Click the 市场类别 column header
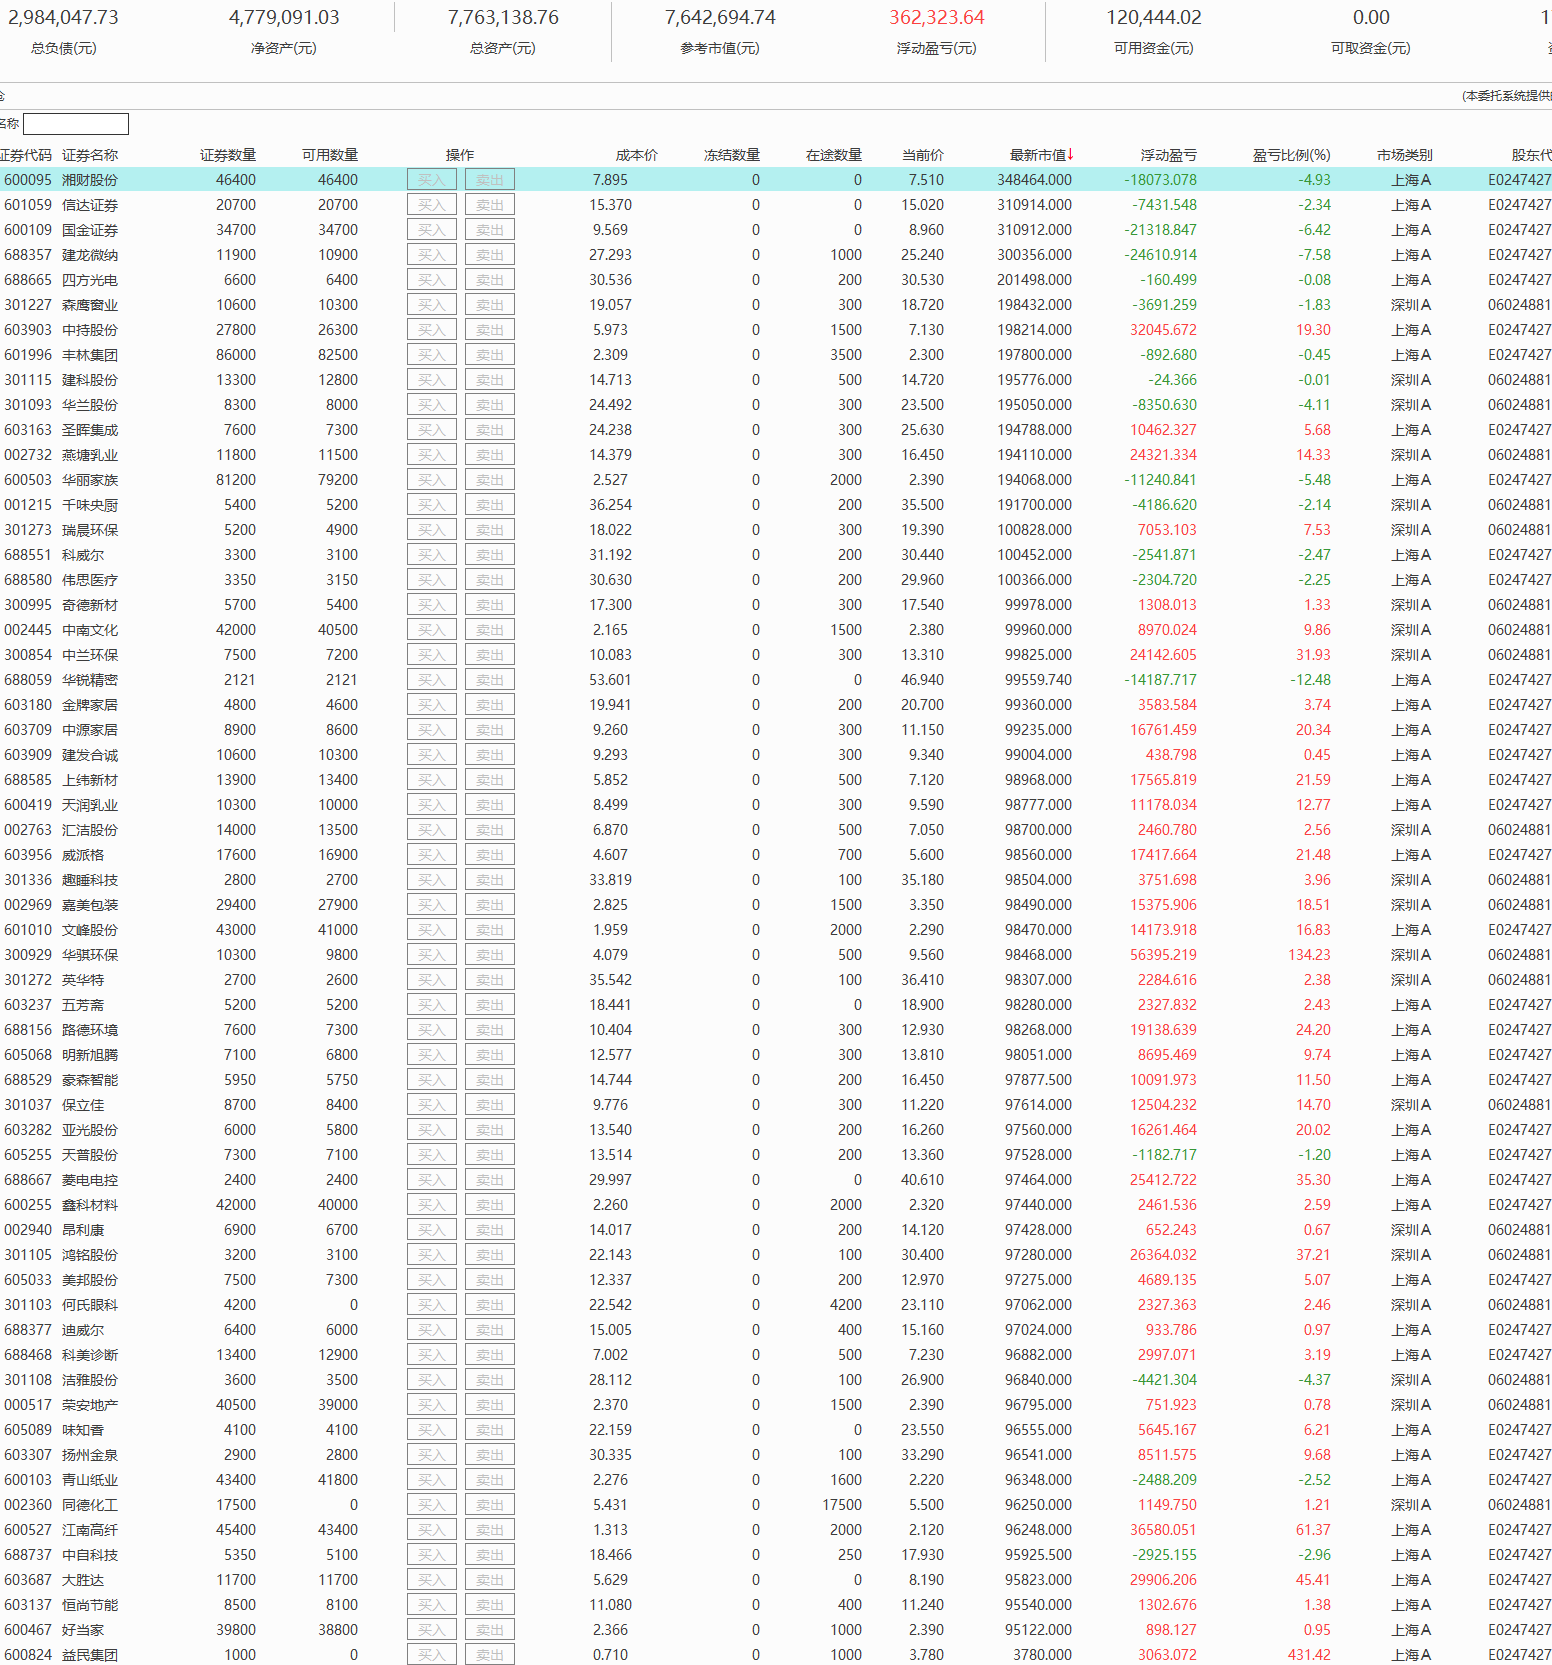Screen dimensions: 1552x1665 coord(1404,155)
